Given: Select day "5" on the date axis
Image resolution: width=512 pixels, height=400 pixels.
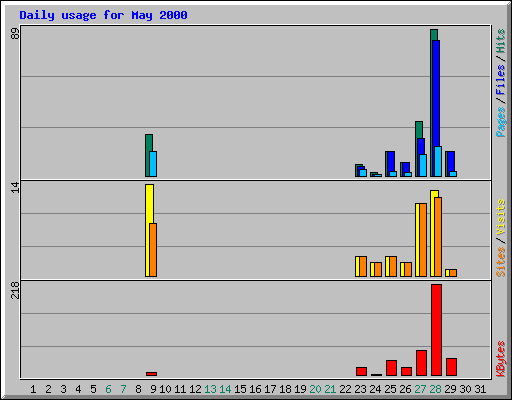Looking at the screenshot, I should point(93,389).
